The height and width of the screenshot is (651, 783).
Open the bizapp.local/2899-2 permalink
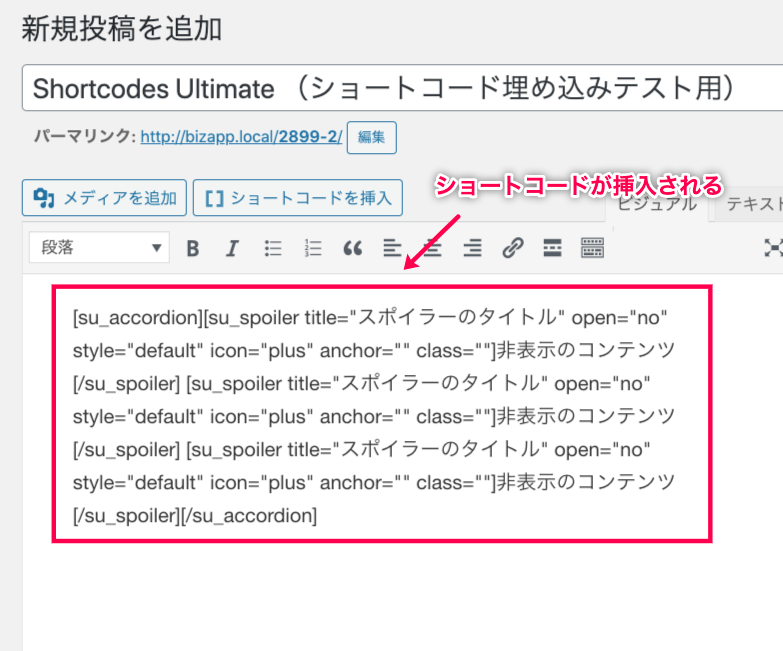(241, 136)
